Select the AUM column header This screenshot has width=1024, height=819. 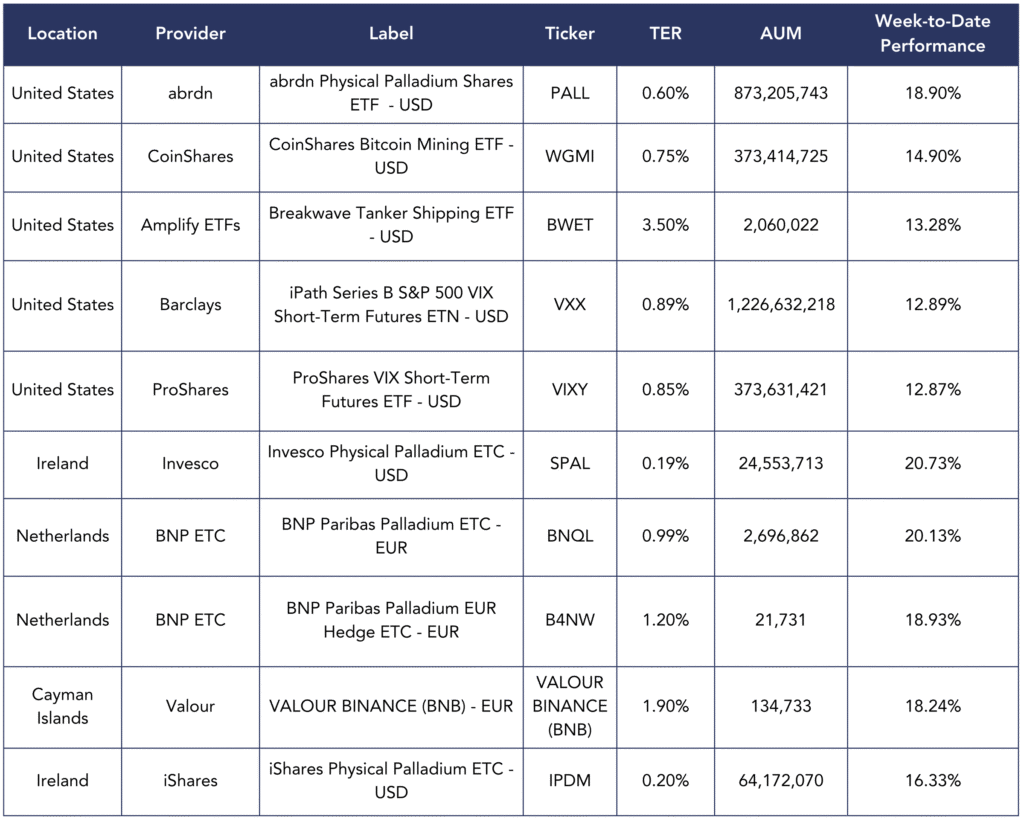point(780,33)
